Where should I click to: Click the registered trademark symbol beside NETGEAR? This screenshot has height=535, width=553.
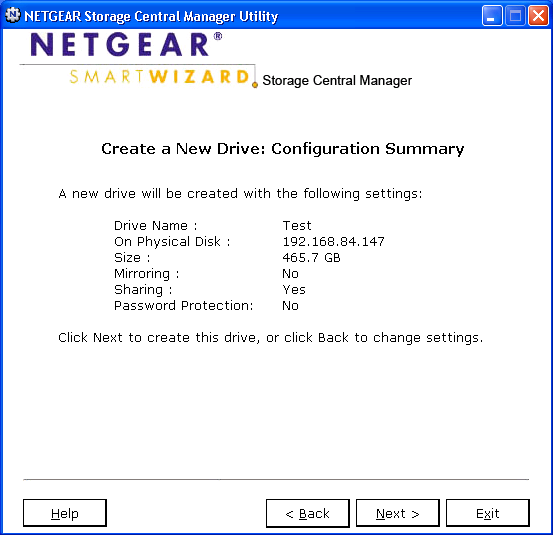click(x=218, y=36)
